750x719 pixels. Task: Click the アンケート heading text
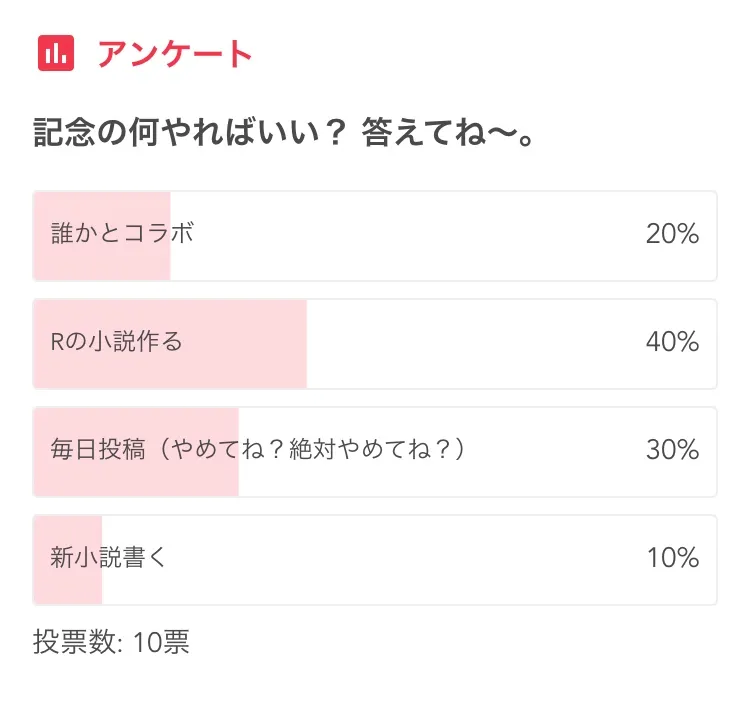coord(175,54)
